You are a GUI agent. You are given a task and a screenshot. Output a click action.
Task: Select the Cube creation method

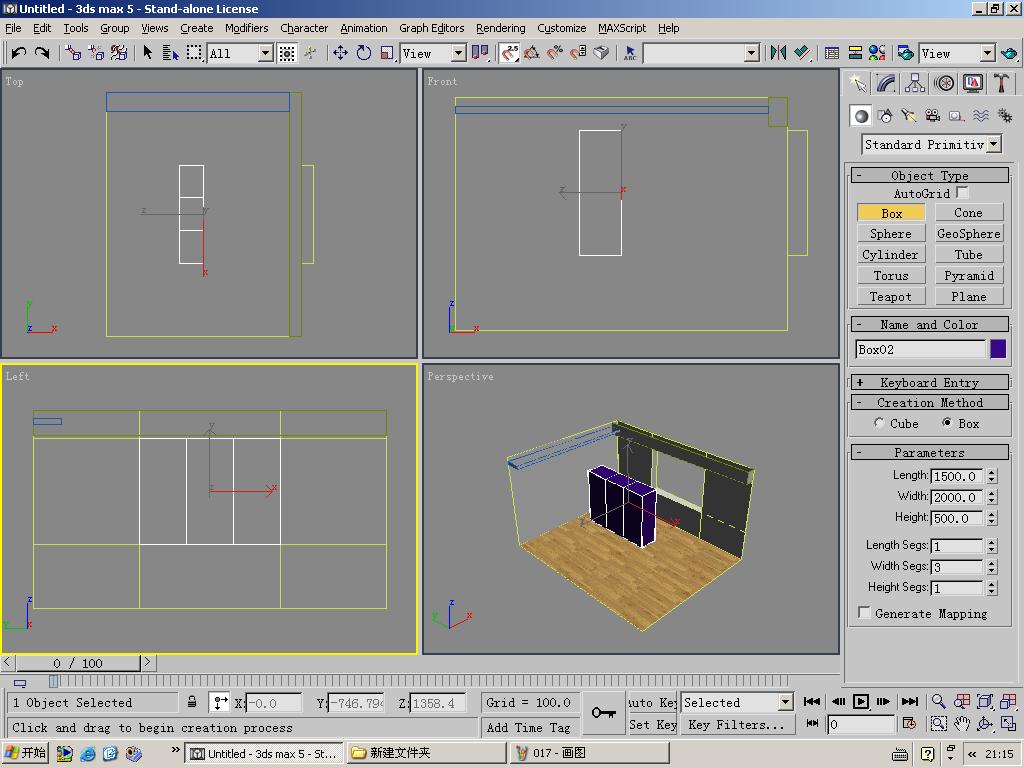point(880,424)
